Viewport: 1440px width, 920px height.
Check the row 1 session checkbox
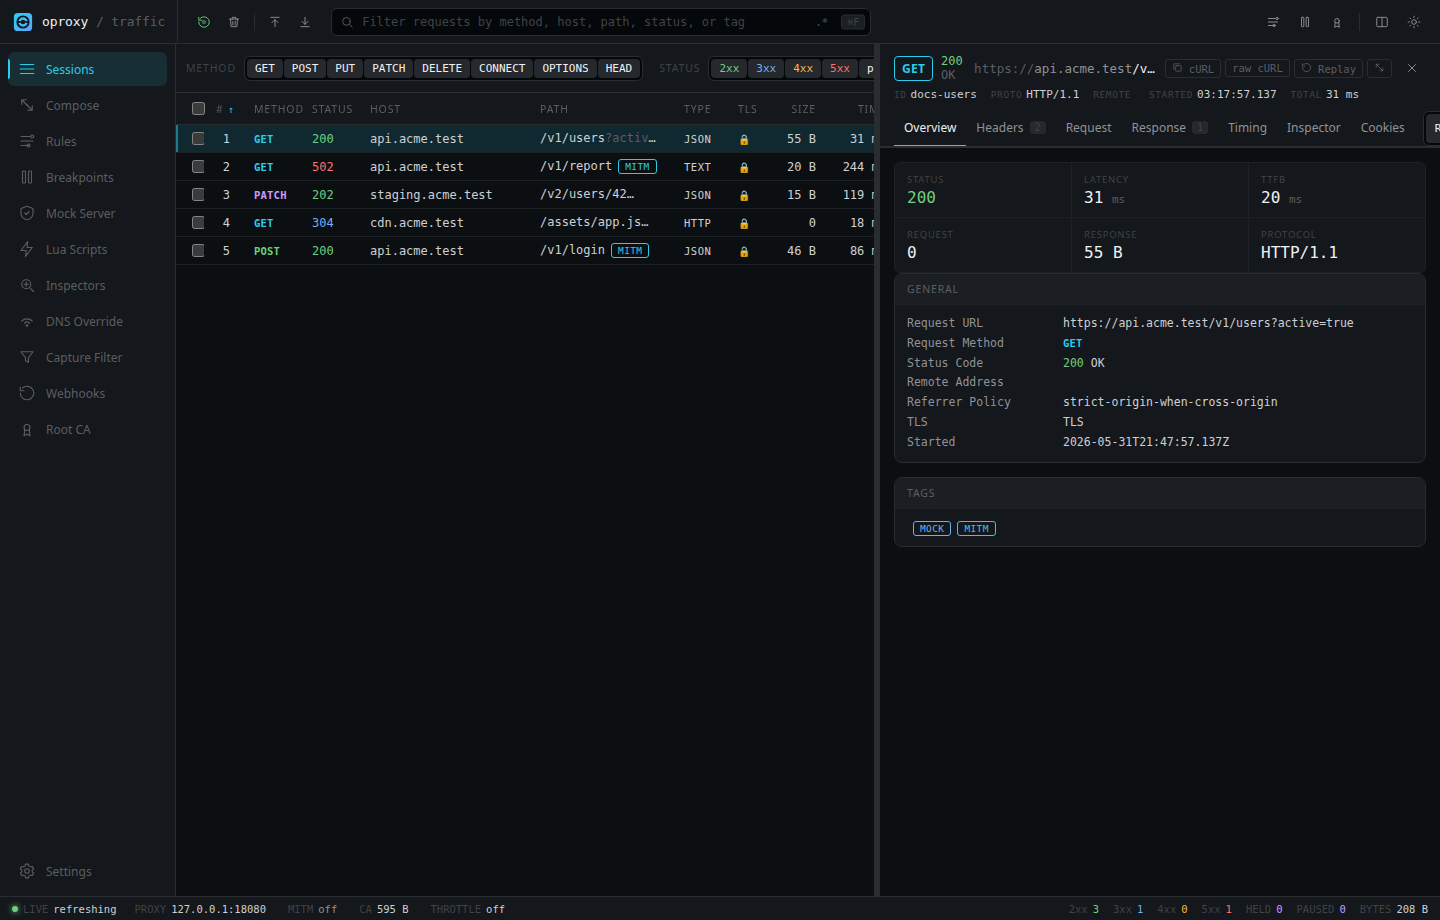pos(198,139)
